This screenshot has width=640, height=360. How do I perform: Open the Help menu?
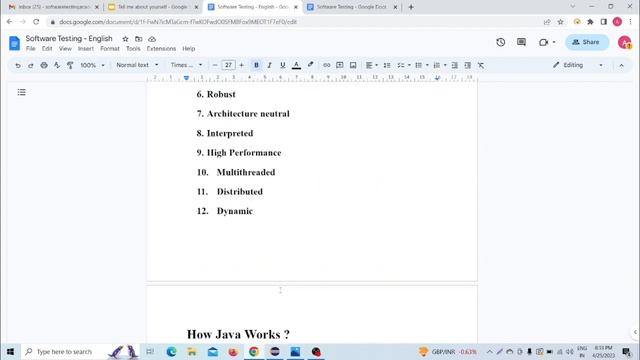189,49
